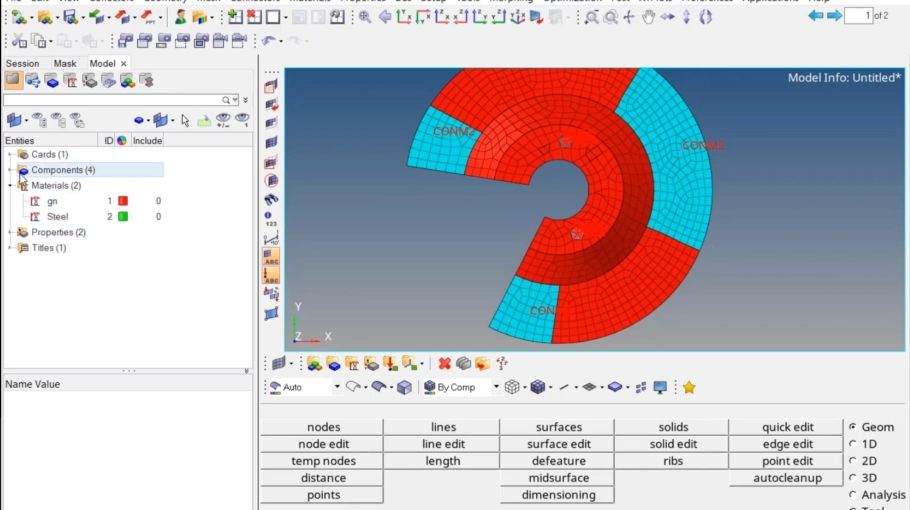This screenshot has width=910, height=510.
Task: Click the favorites star icon
Action: [689, 387]
